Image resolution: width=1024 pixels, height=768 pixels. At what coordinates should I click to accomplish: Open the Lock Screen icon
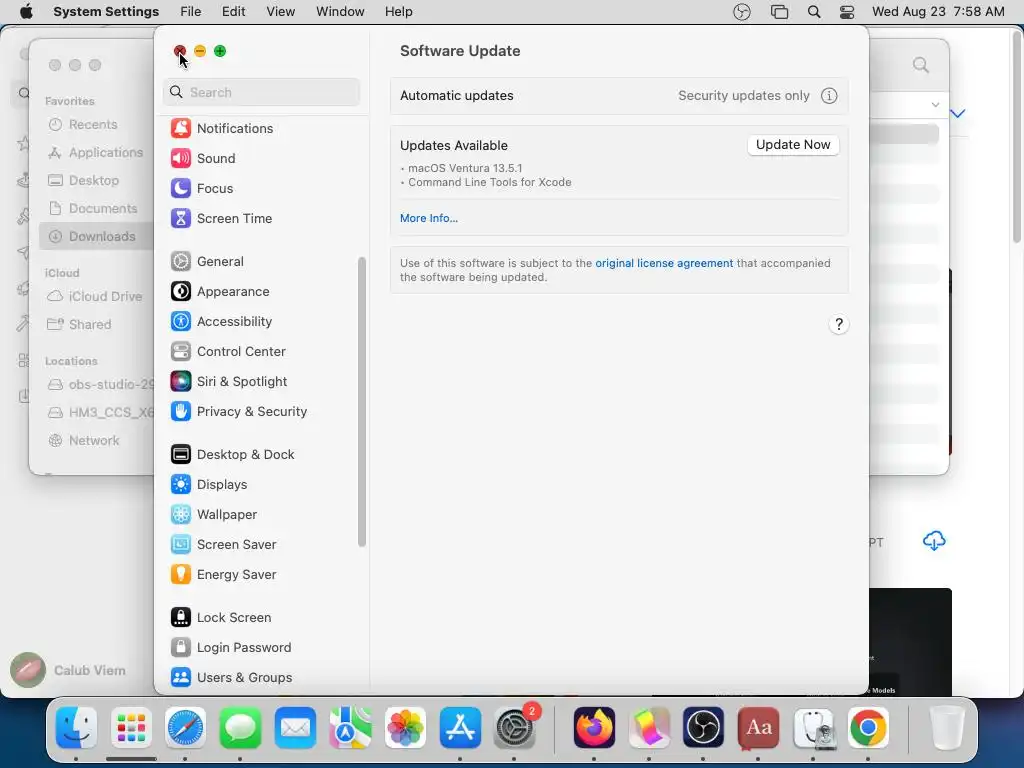coord(181,618)
